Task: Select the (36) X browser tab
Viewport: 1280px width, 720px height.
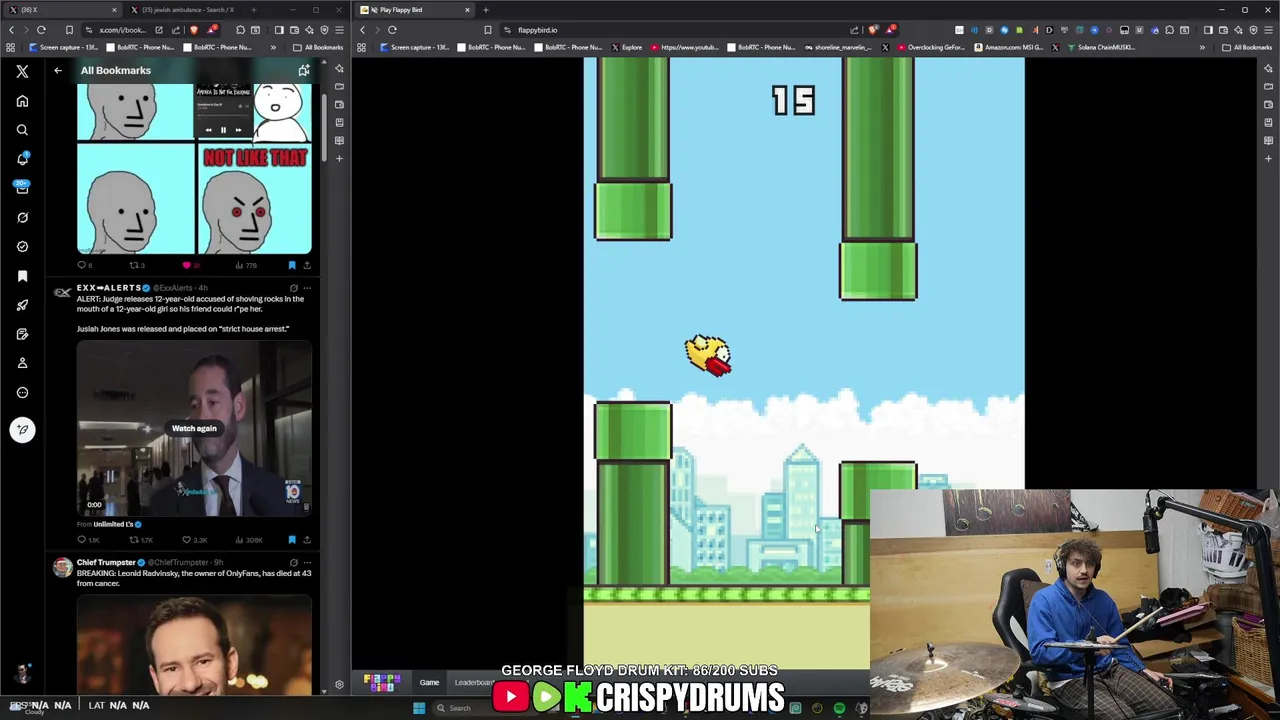Action: (x=62, y=10)
